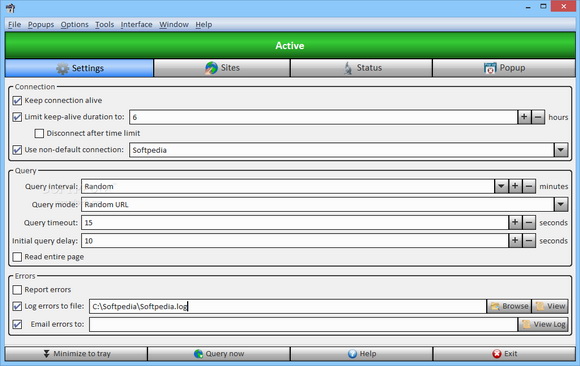Open the non-default connection dropdown arrow
The height and width of the screenshot is (366, 580).
point(561,150)
